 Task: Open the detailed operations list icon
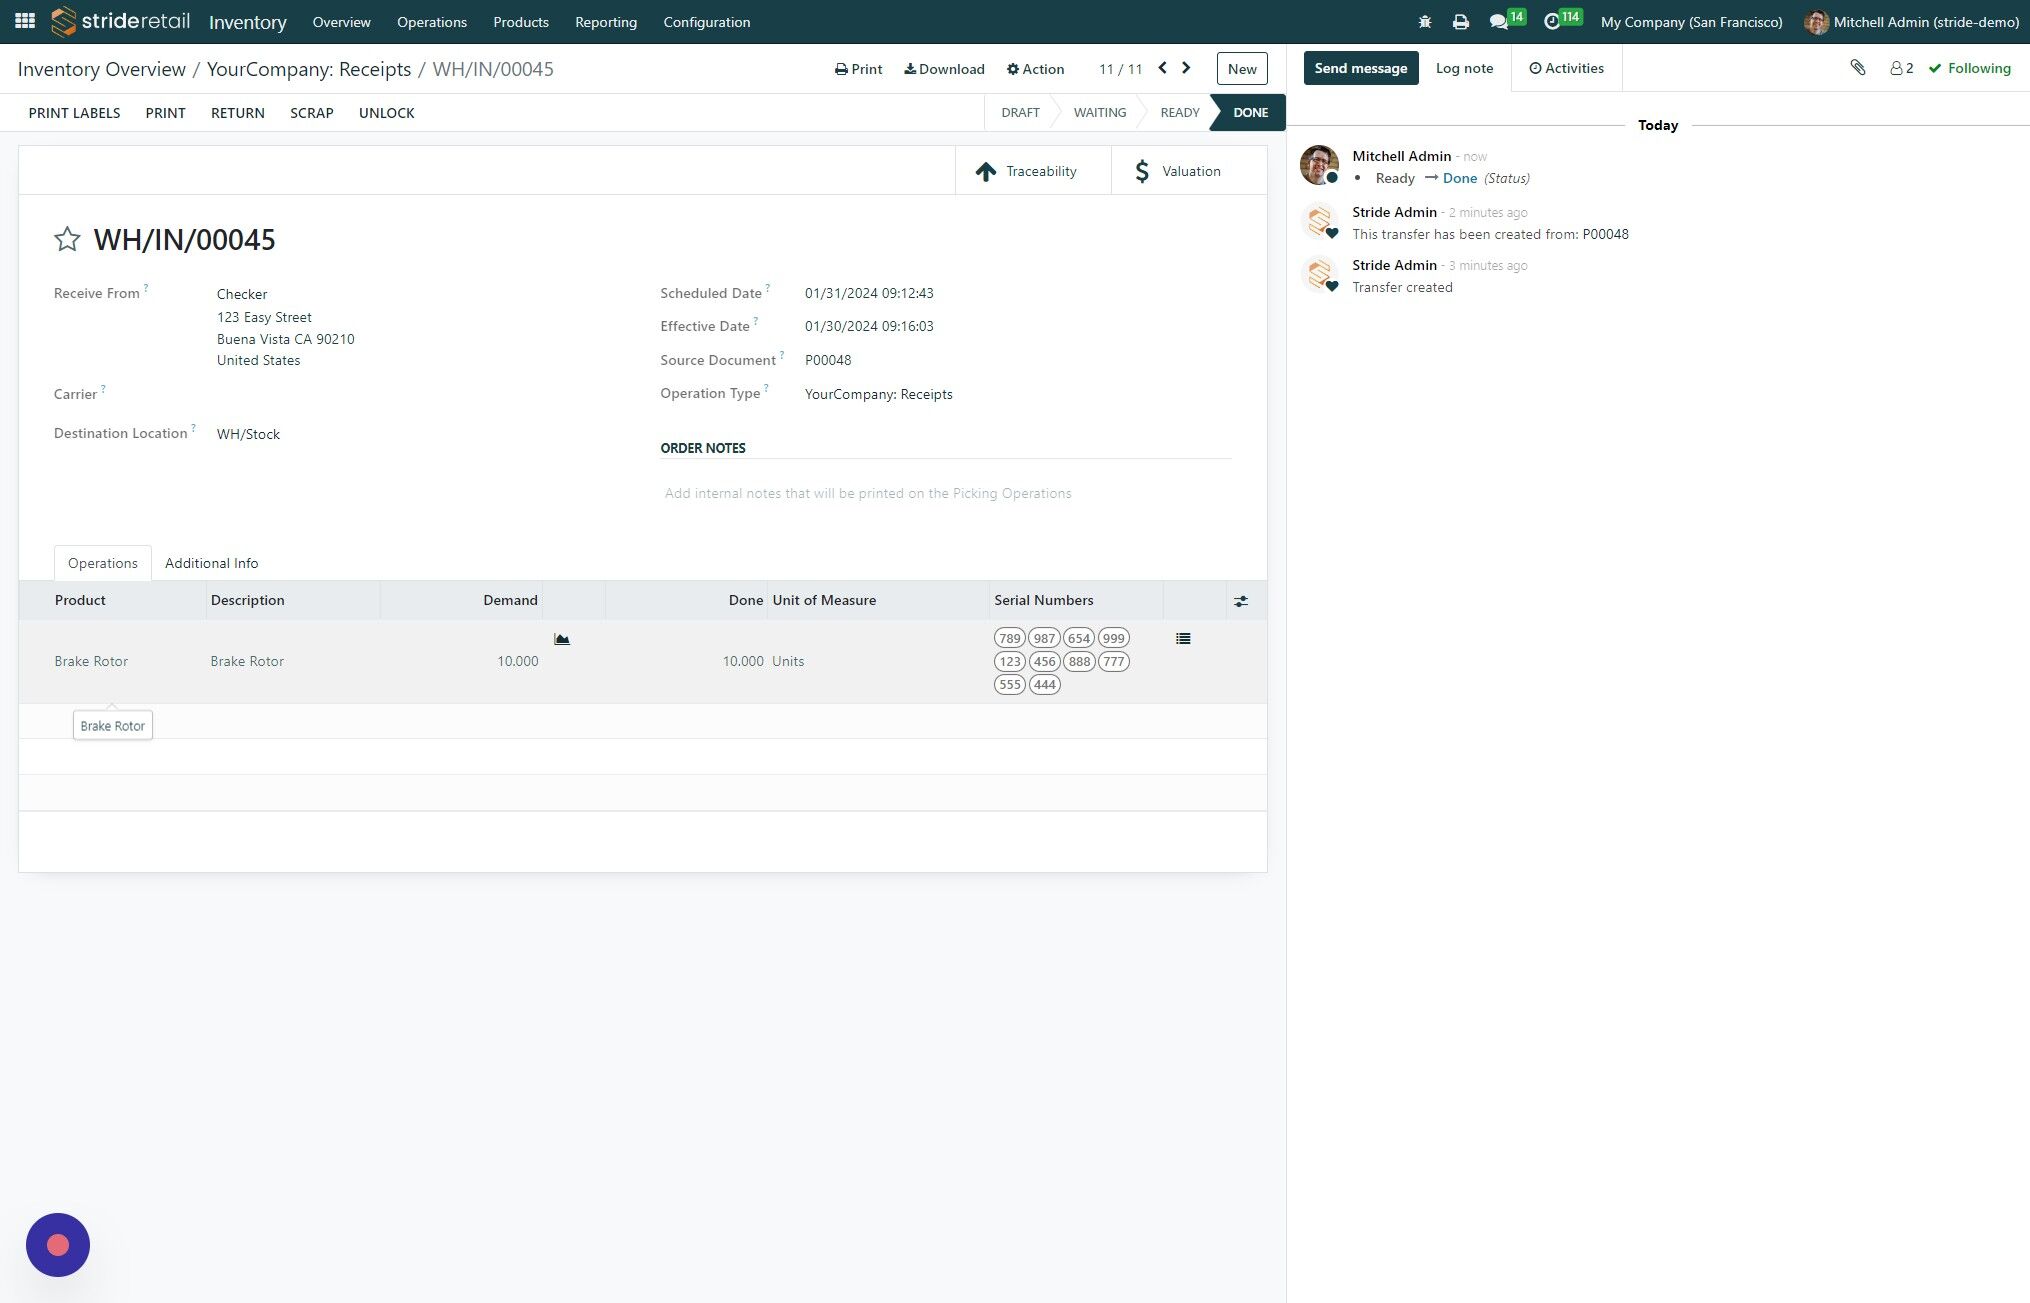1183,638
